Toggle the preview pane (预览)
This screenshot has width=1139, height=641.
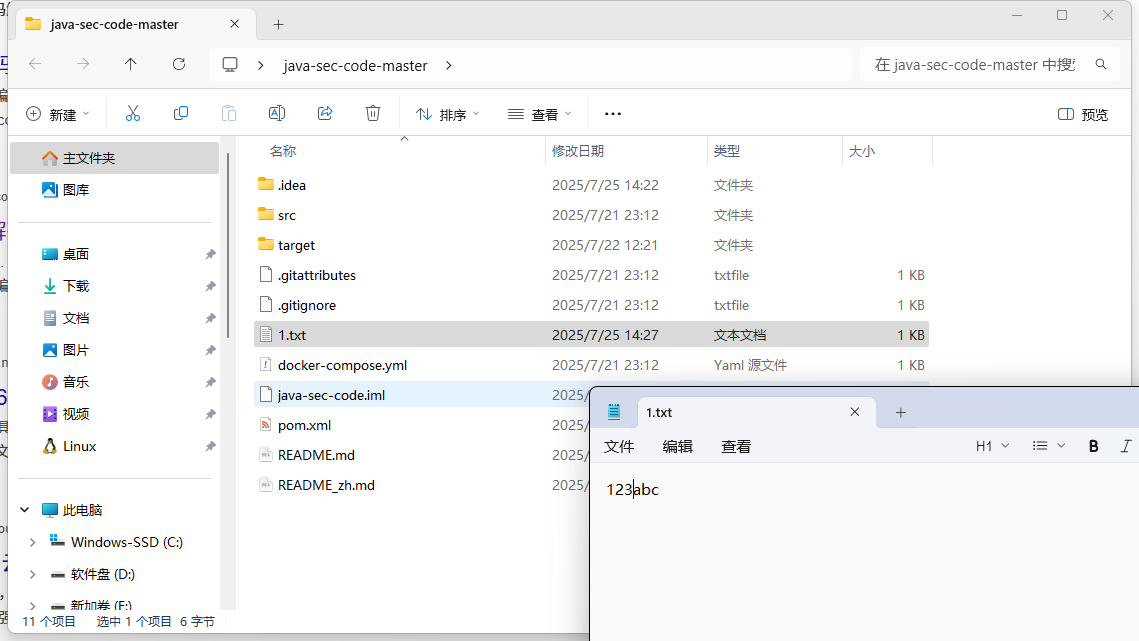pos(1083,114)
